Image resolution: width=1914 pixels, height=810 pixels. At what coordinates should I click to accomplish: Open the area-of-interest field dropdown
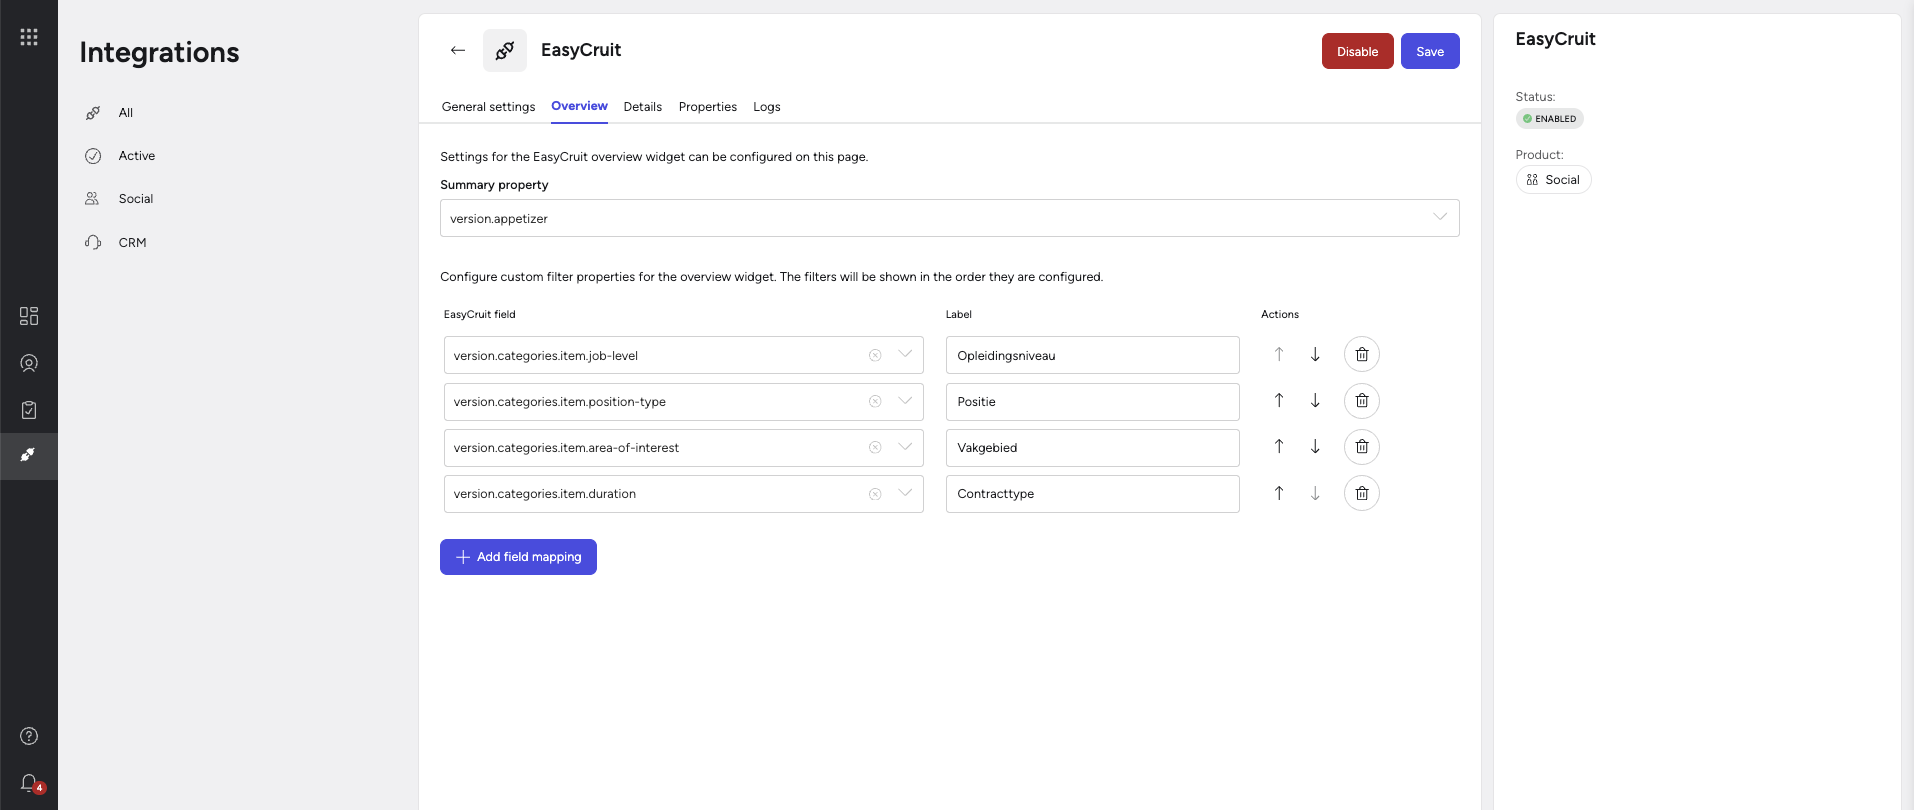905,446
